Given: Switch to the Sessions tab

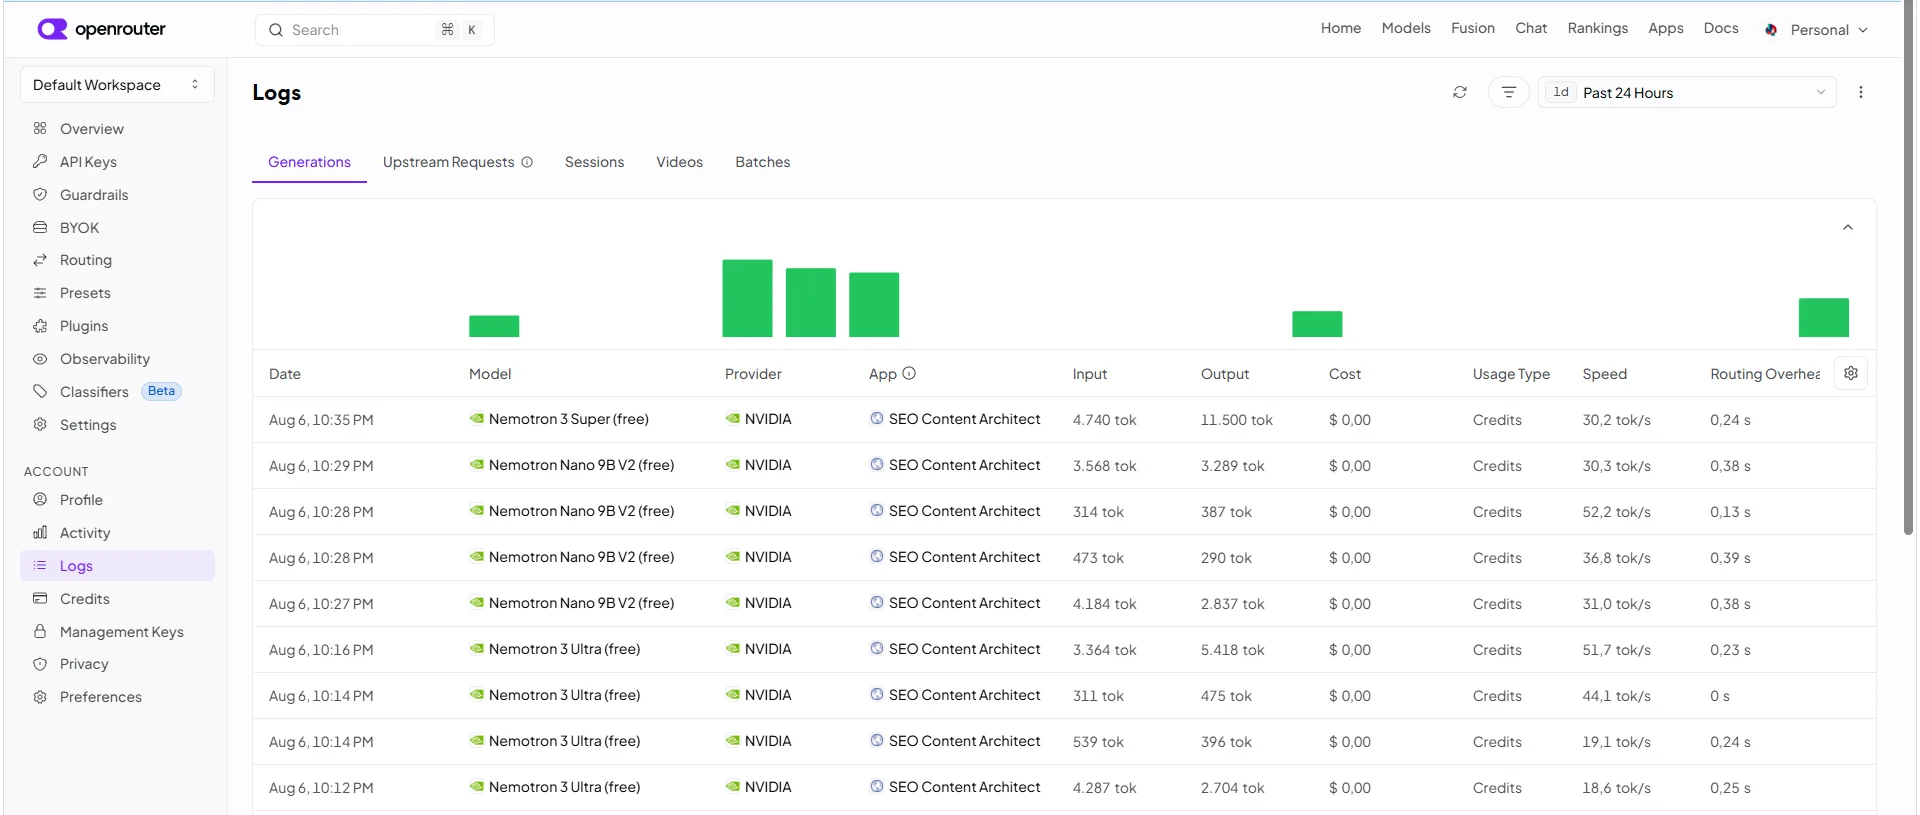Looking at the screenshot, I should click(594, 162).
